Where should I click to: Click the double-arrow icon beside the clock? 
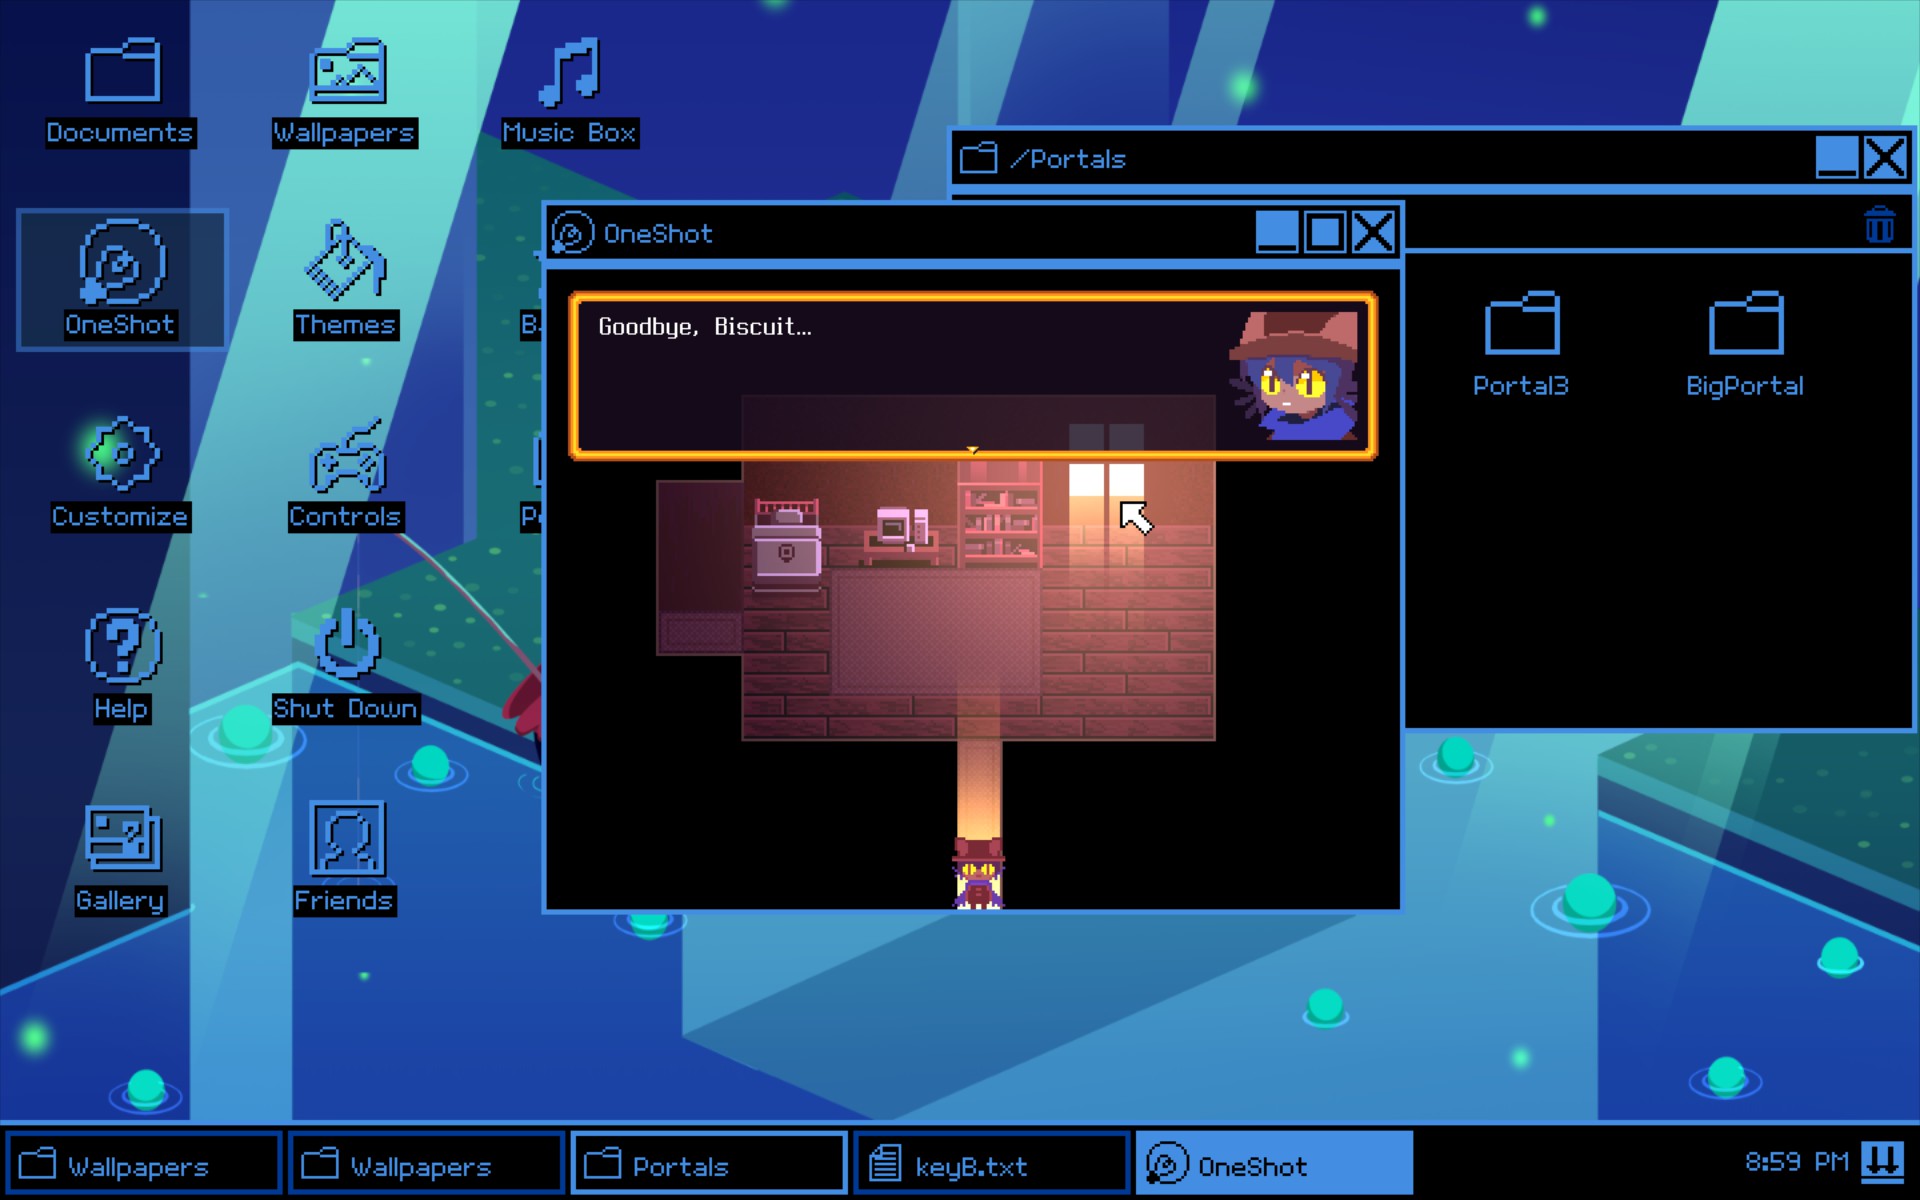click(1882, 1162)
